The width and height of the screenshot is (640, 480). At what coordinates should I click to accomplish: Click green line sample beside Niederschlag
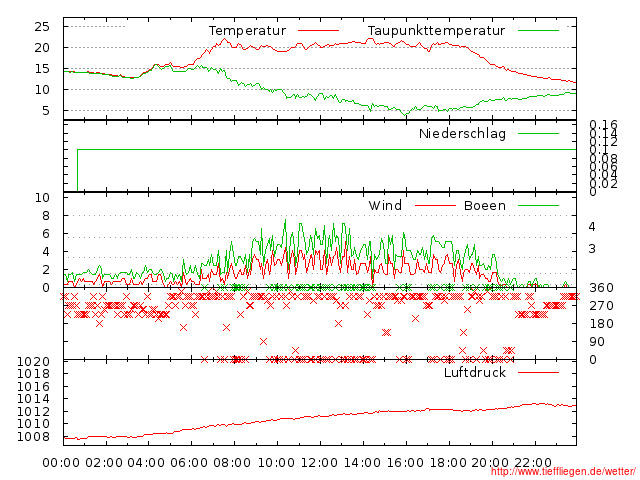click(538, 133)
